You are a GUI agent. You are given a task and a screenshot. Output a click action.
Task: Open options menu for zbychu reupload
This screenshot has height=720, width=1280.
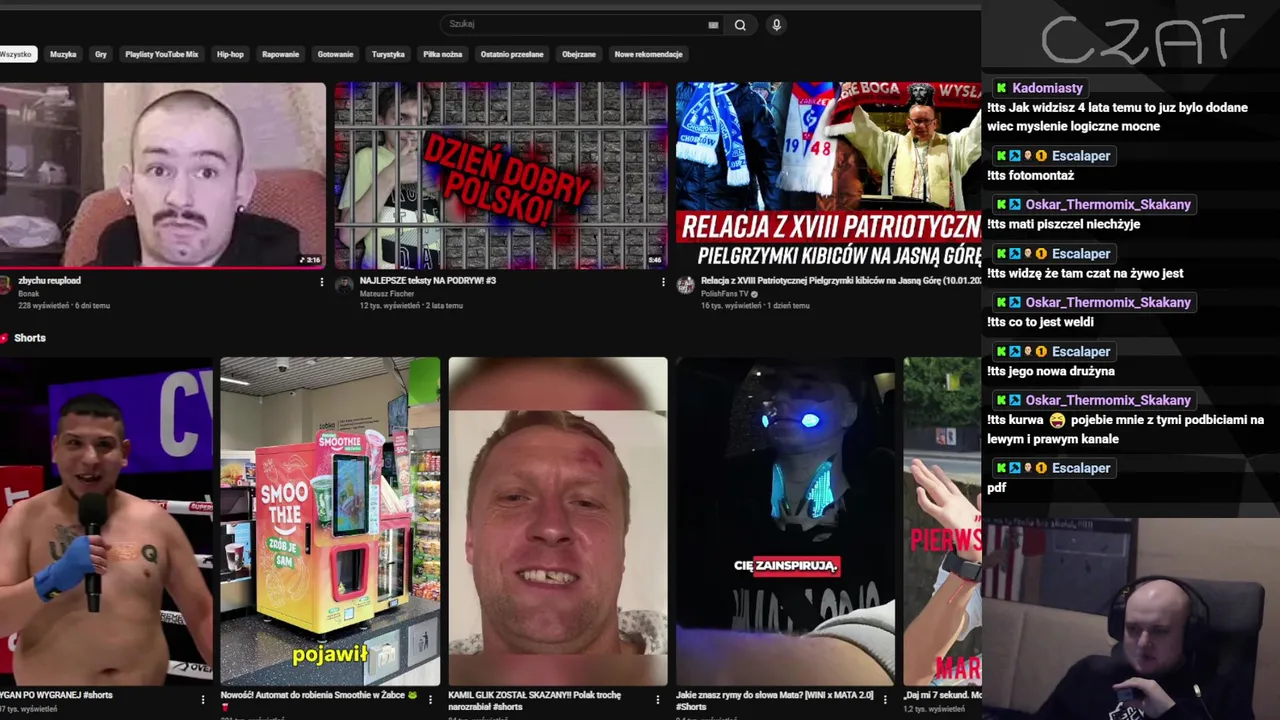[322, 282]
